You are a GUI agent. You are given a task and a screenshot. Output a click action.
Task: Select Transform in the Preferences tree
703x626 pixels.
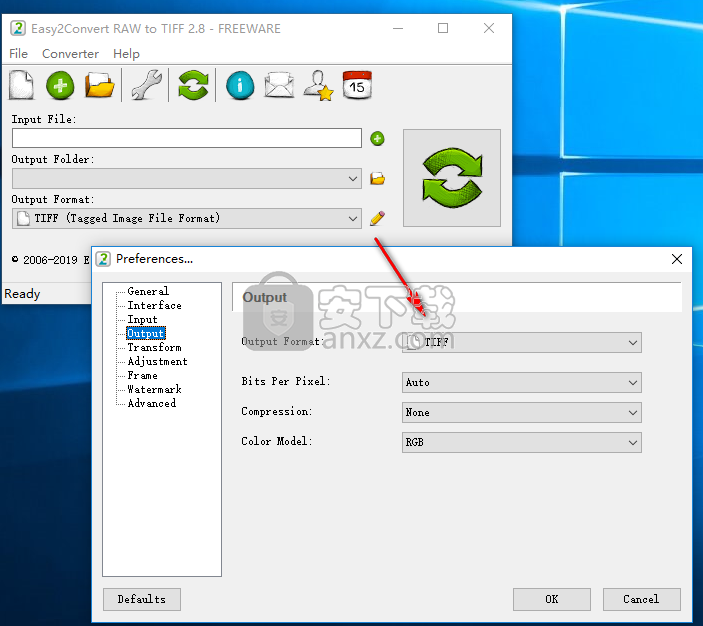[154, 347]
